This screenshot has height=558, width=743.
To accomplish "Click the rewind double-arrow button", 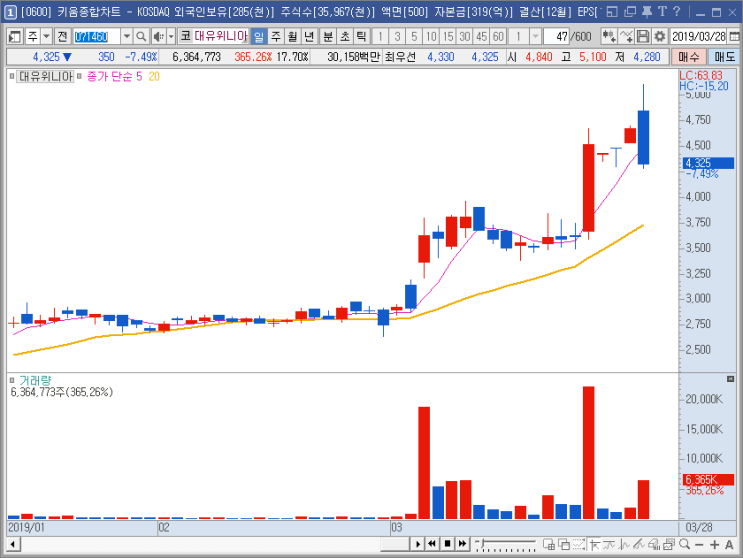I will 432,544.
